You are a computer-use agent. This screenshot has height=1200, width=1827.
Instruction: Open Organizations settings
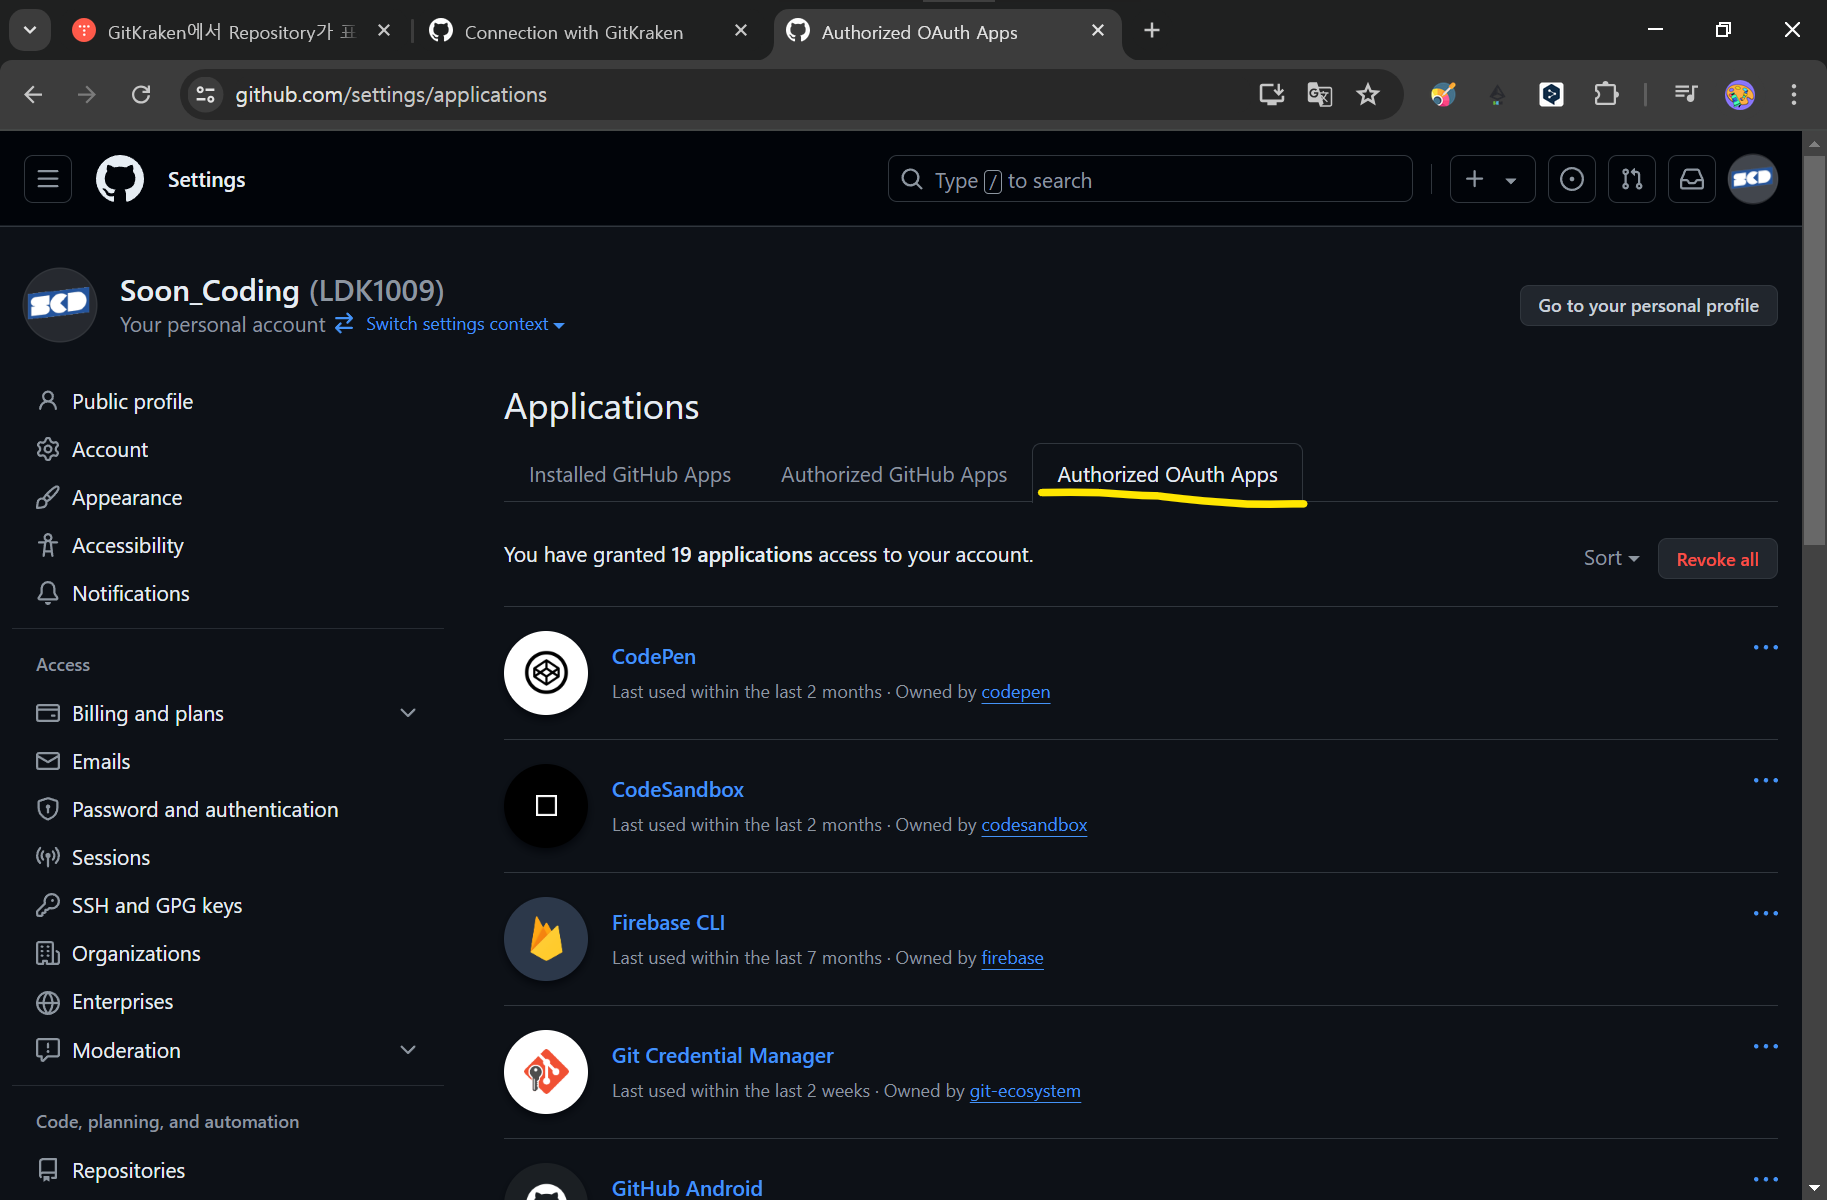[136, 953]
